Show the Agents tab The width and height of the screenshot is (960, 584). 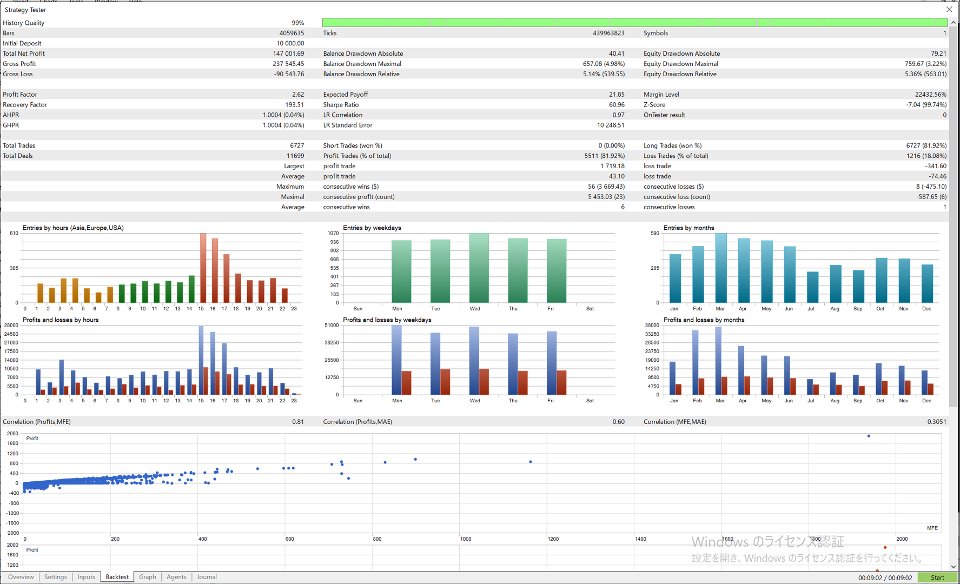click(x=176, y=577)
